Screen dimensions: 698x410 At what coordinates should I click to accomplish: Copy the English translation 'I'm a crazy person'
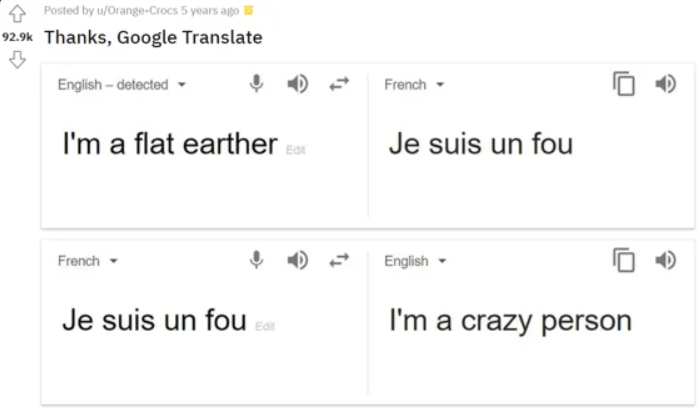click(x=624, y=261)
